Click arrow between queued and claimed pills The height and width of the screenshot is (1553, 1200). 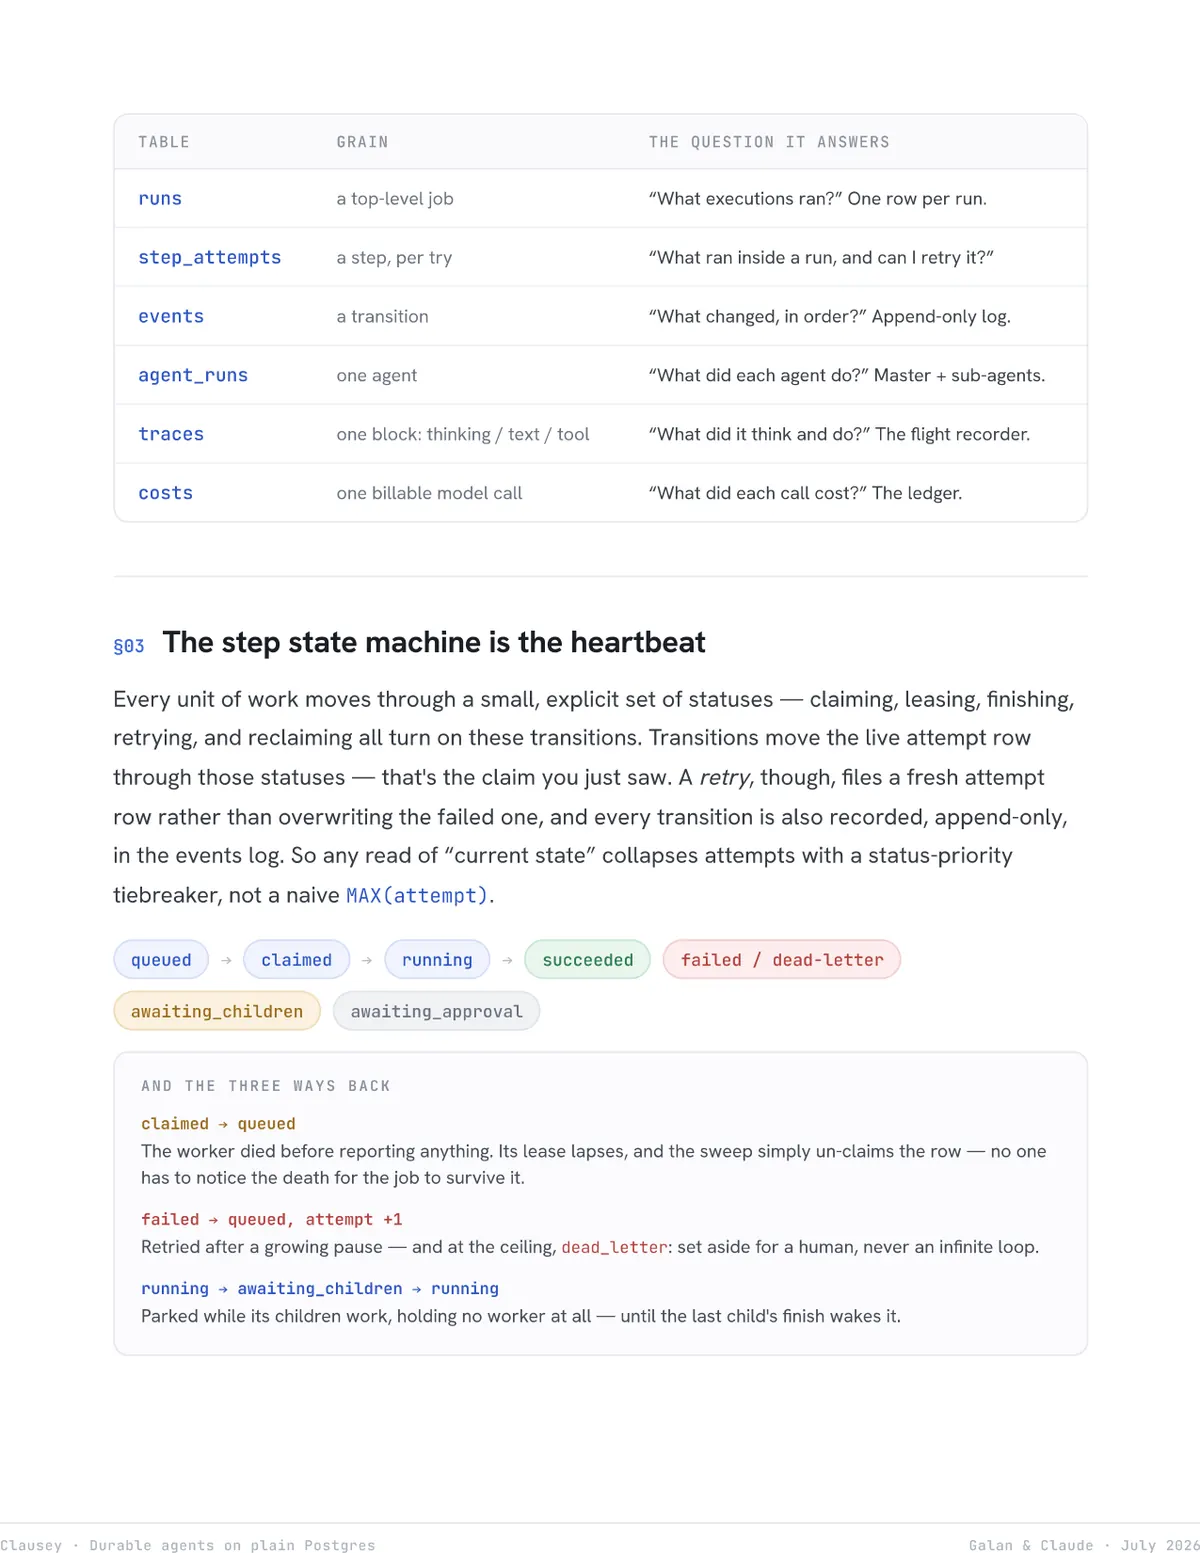(226, 960)
